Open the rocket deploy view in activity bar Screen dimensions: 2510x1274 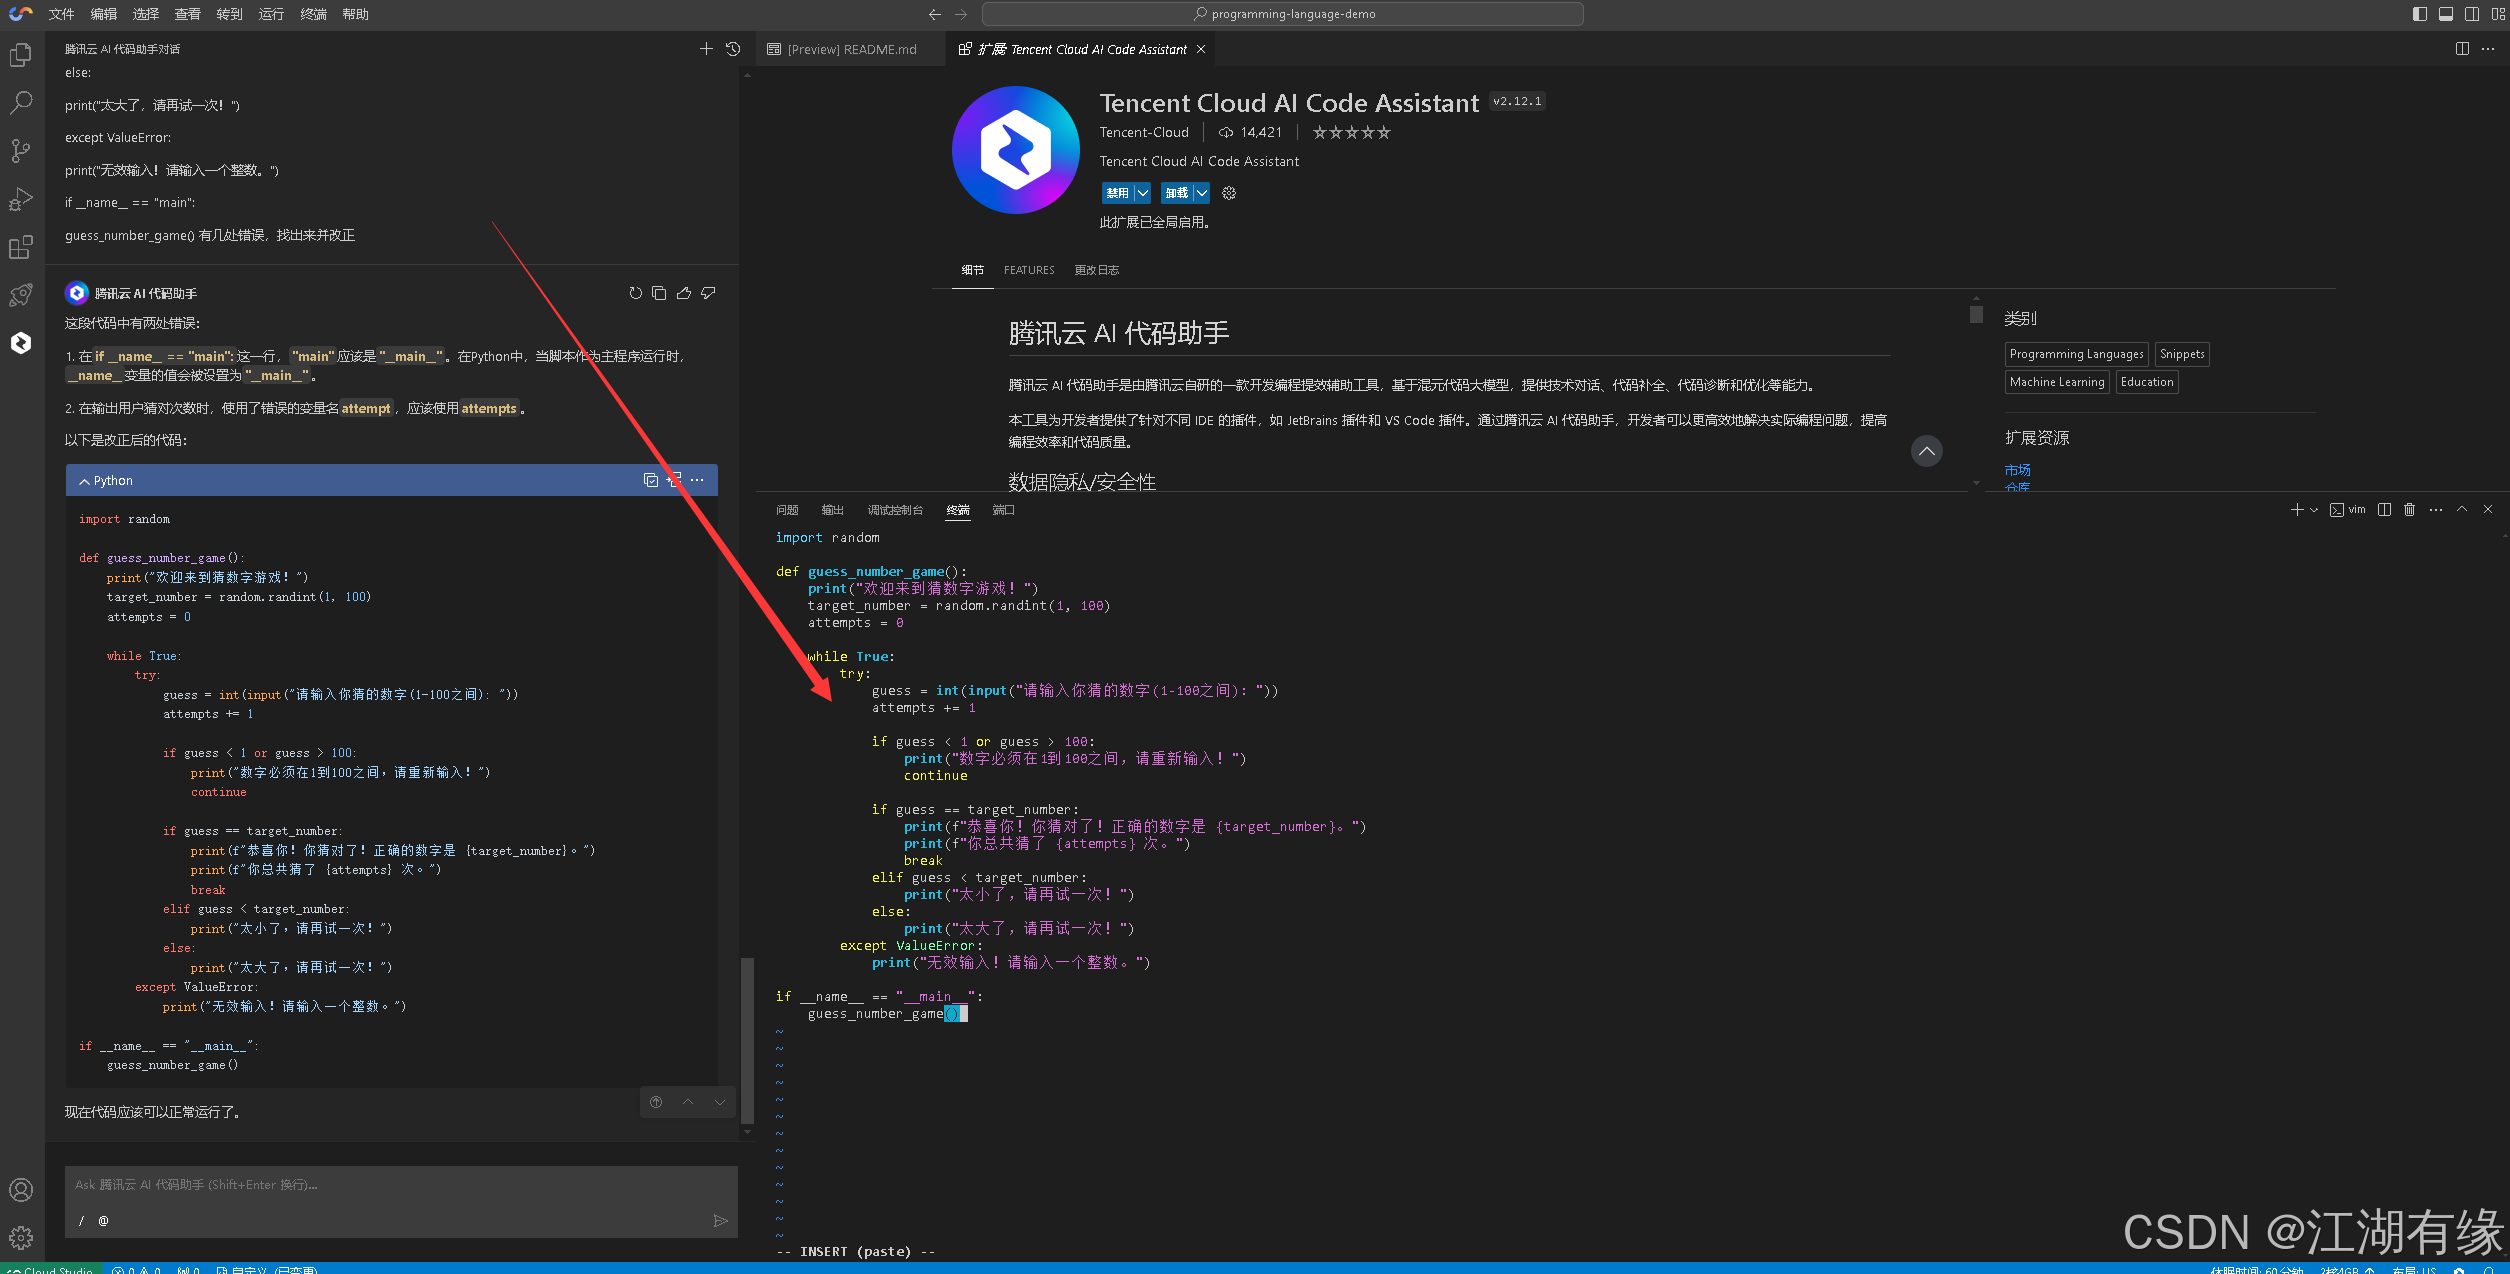coord(21,295)
